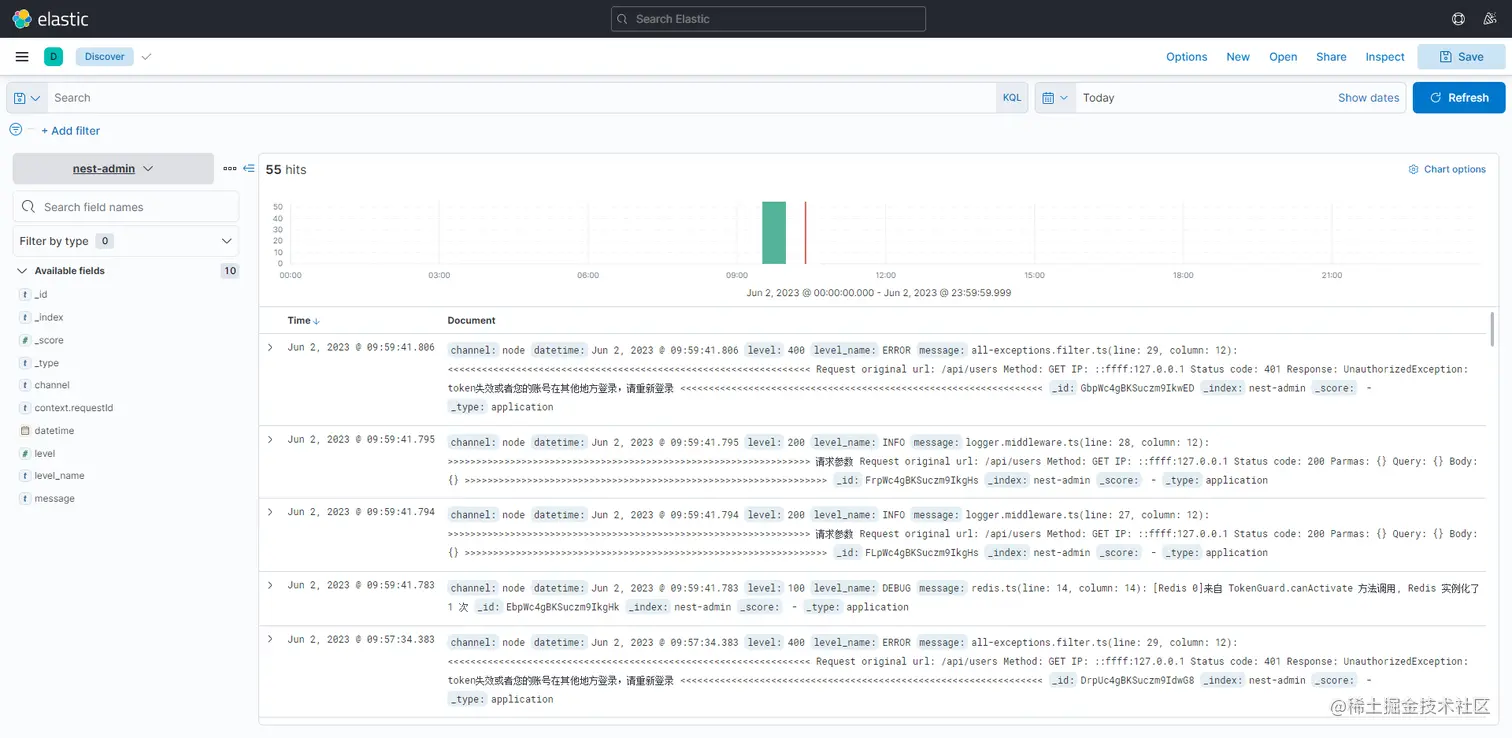
Task: Click New in the top menu
Action: (x=1238, y=57)
